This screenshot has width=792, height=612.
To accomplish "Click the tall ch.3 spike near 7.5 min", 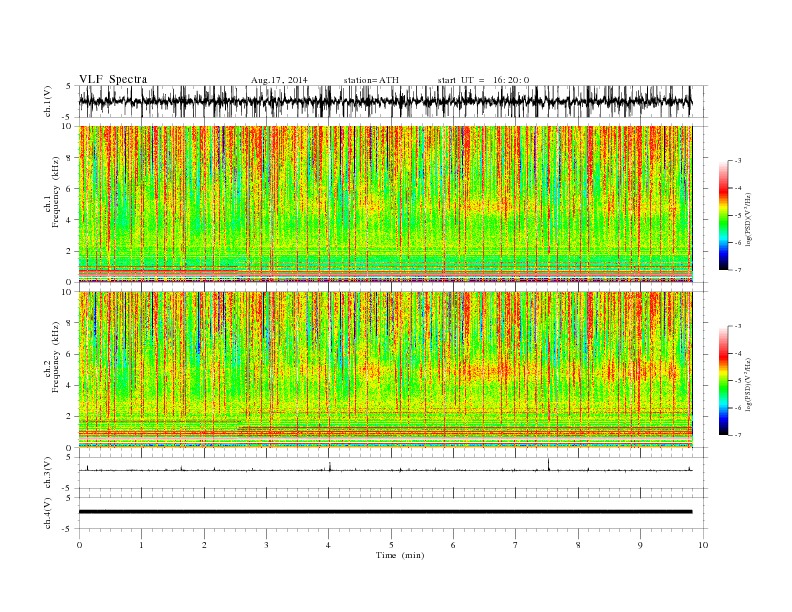I will (x=548, y=464).
